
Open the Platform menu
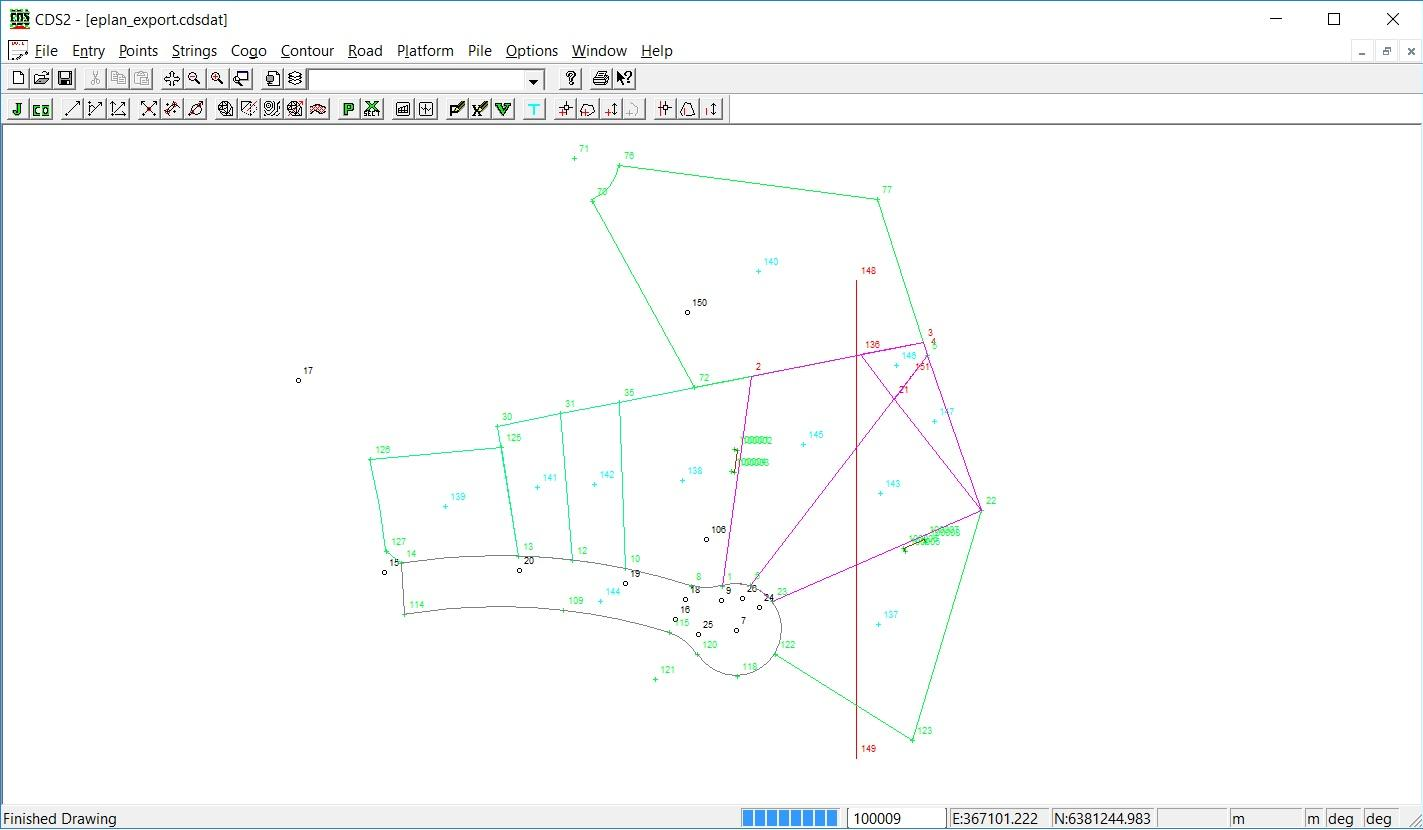[425, 51]
